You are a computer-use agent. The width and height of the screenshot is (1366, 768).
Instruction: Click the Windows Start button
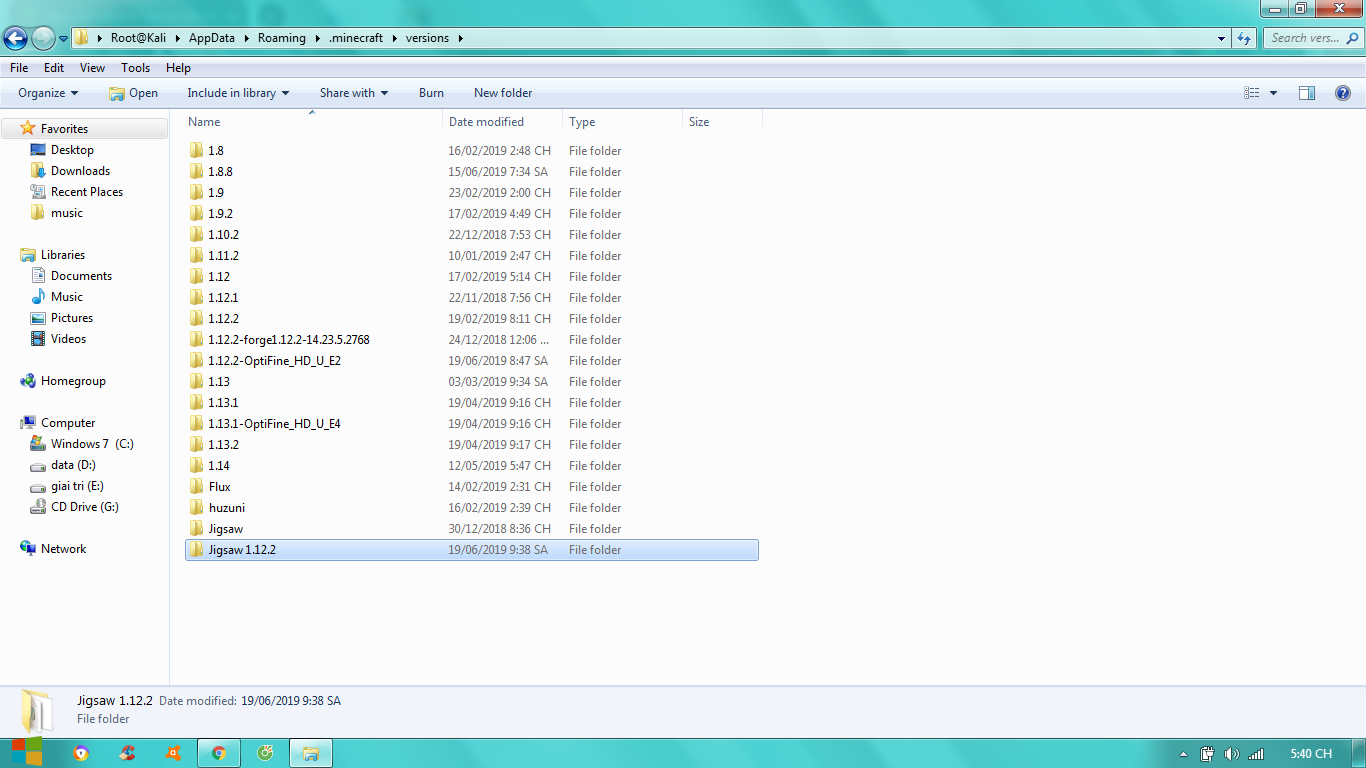tap(27, 753)
